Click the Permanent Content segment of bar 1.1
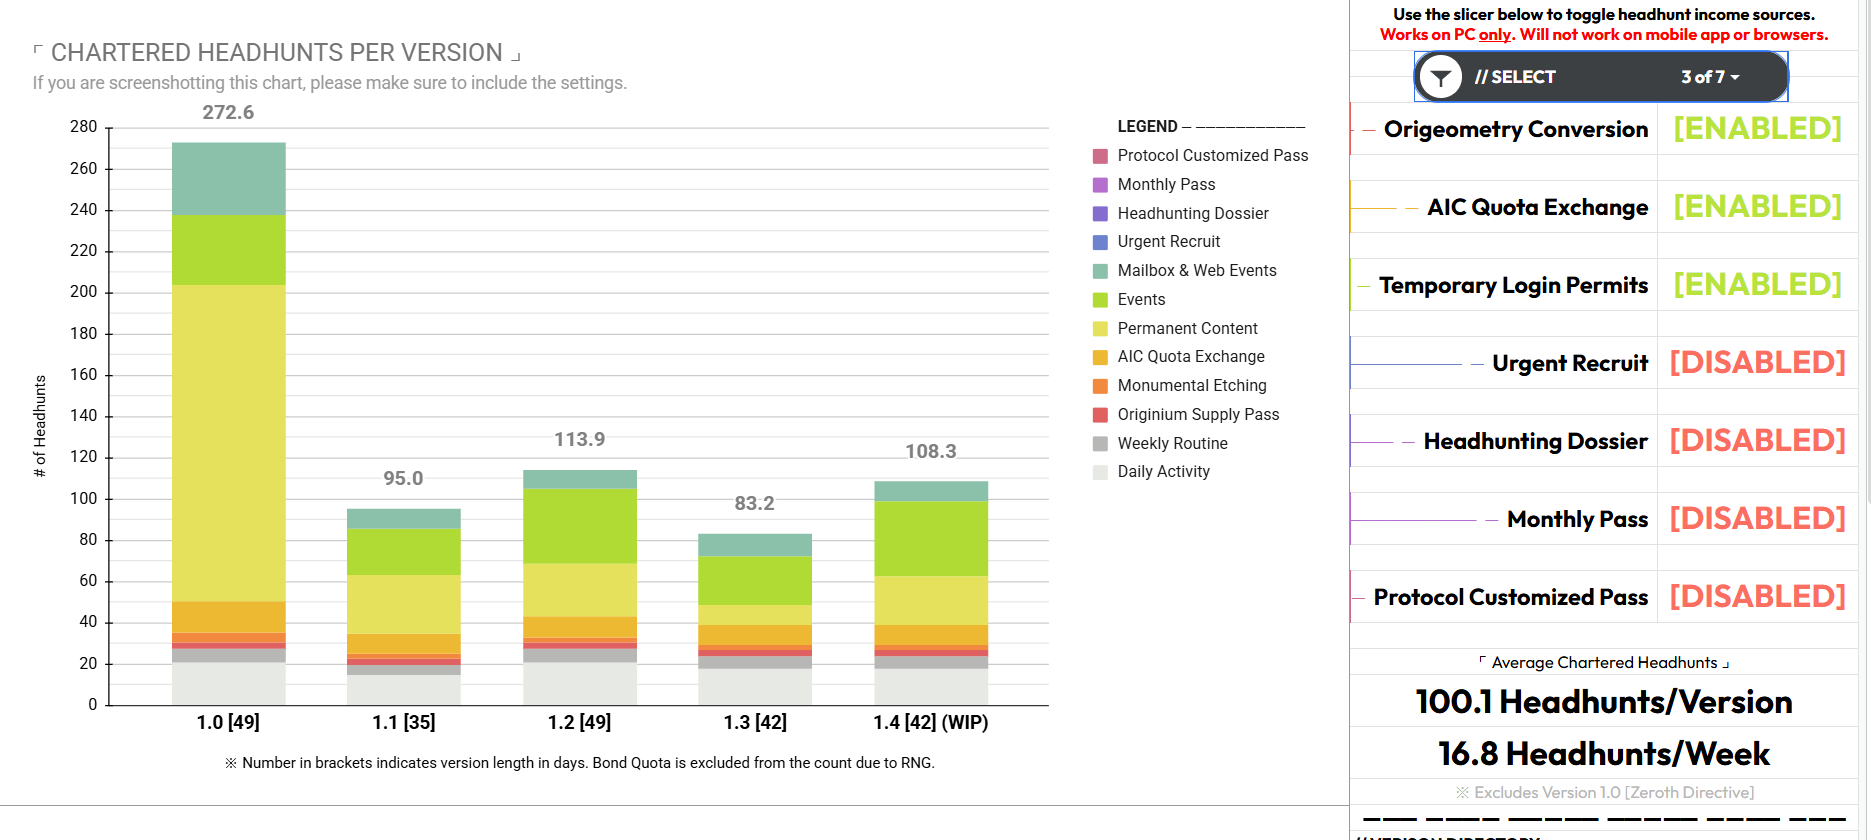The width and height of the screenshot is (1871, 840). click(x=404, y=604)
